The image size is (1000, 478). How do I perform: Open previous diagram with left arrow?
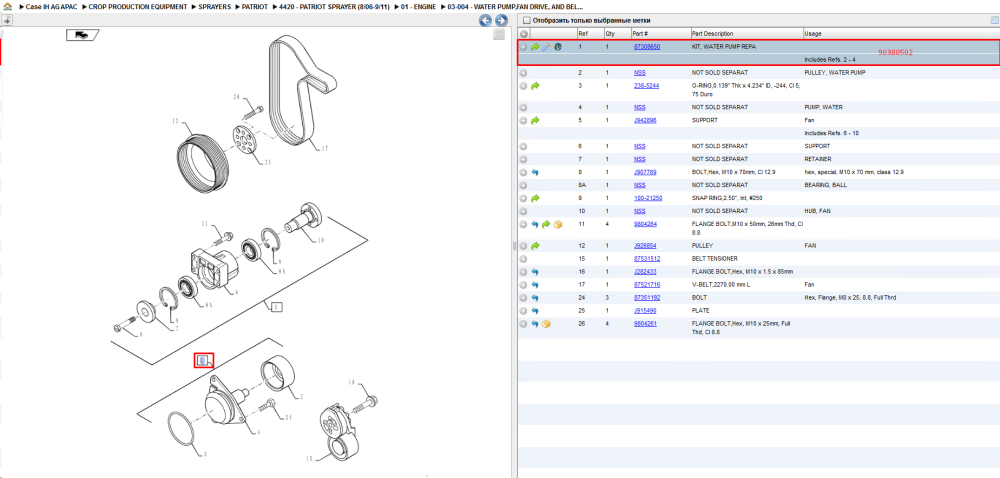pyautogui.click(x=485, y=20)
